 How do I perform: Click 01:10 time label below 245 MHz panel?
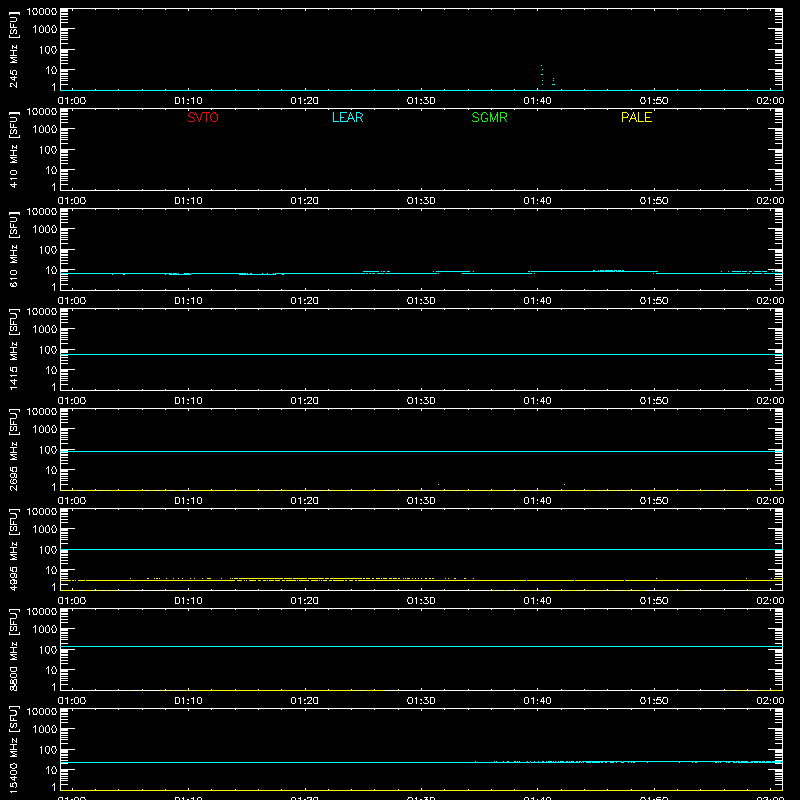coord(188,101)
